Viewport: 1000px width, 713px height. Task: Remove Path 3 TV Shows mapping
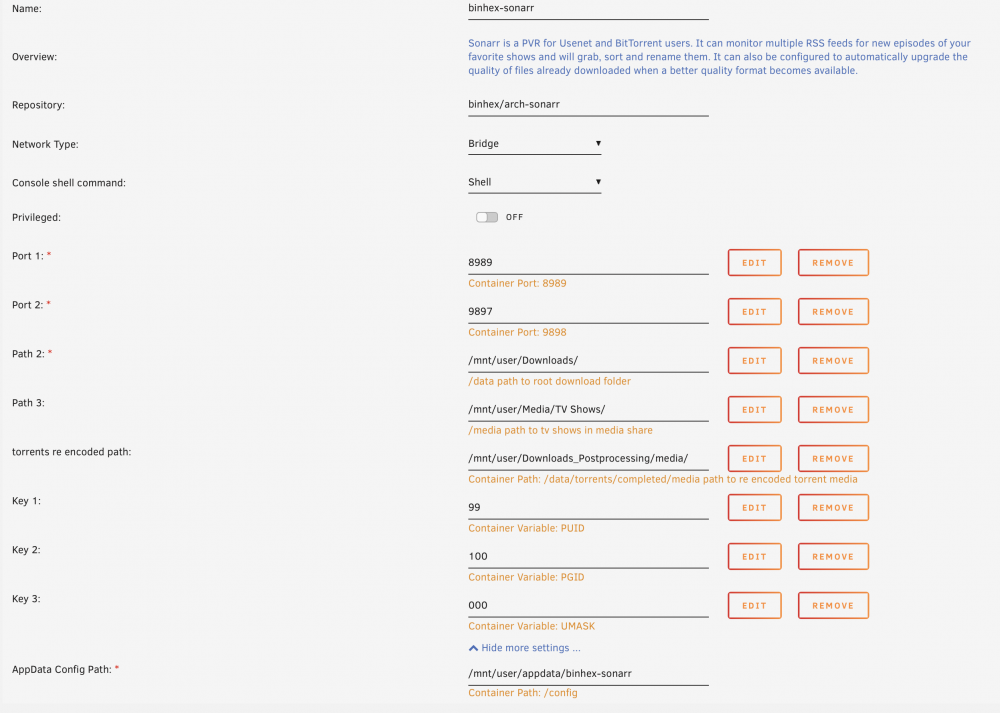[x=833, y=410]
